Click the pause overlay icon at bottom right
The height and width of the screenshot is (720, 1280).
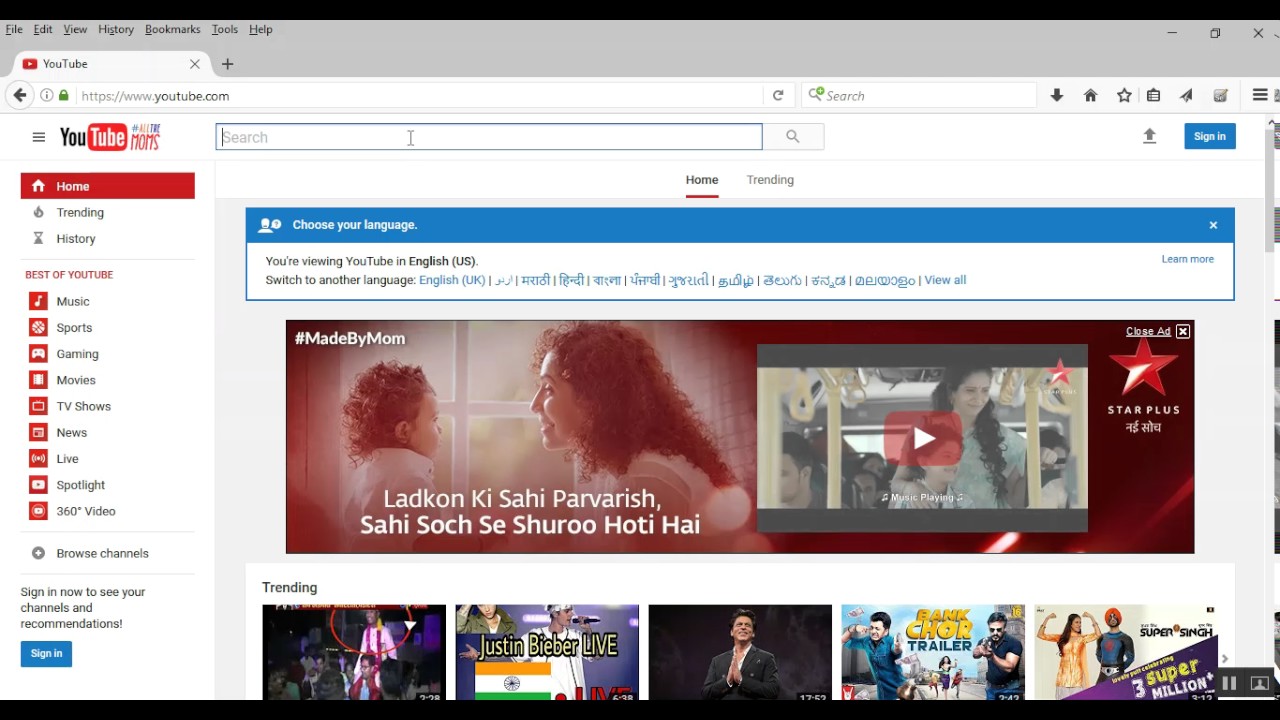pos(1230,683)
